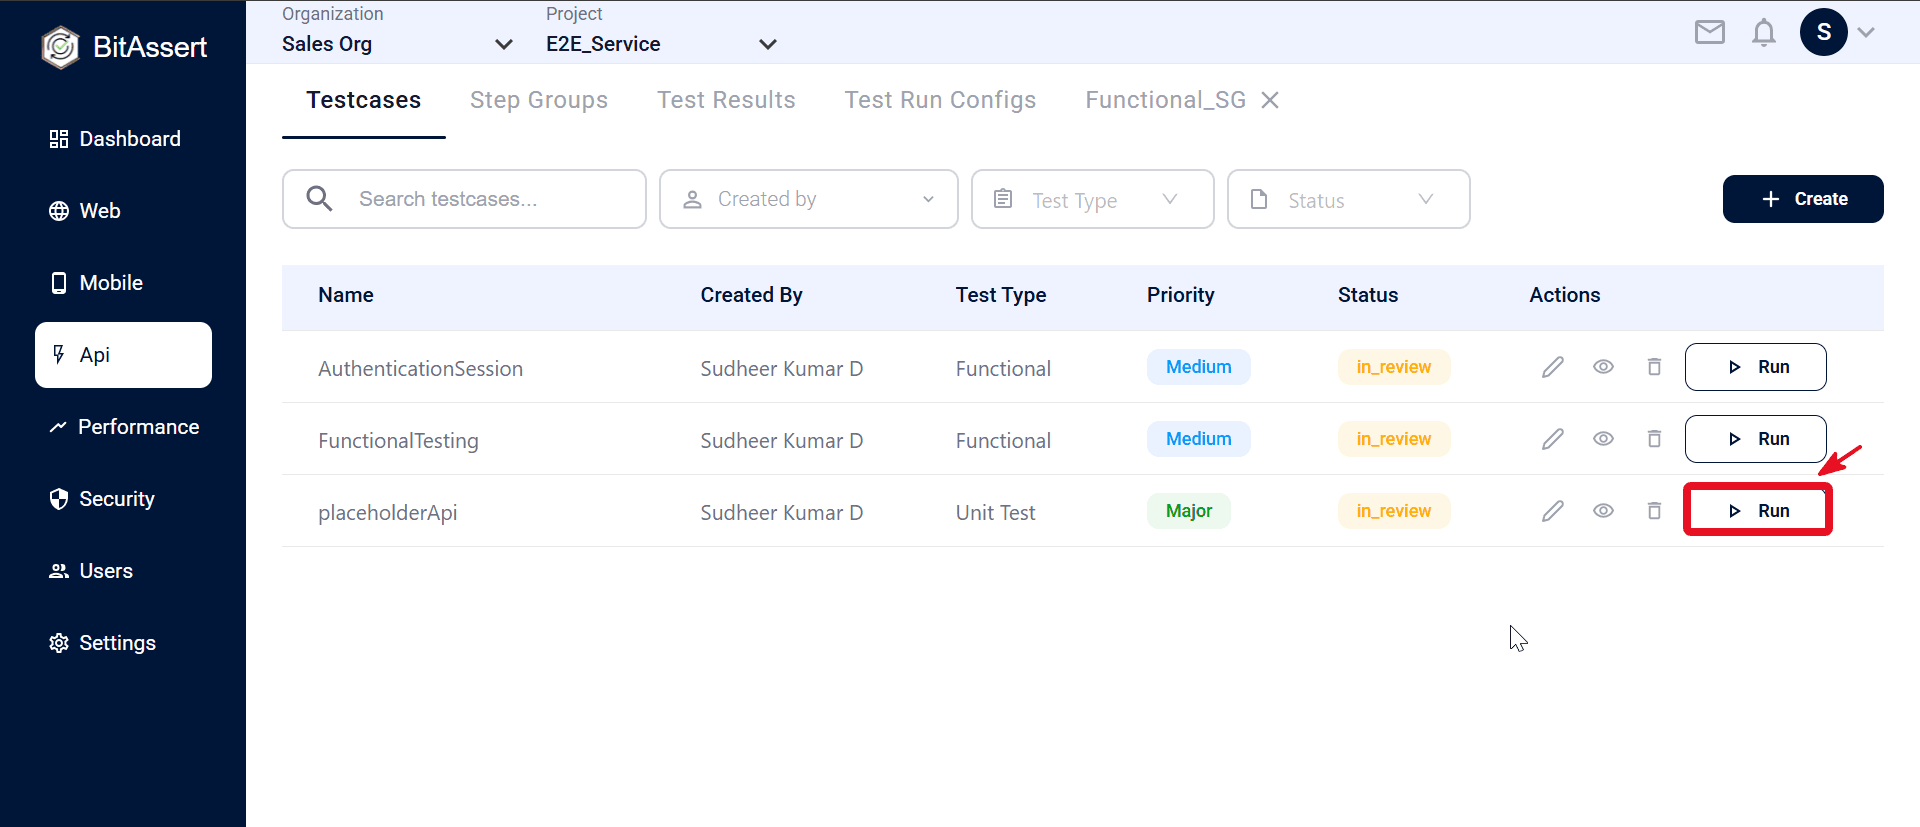The image size is (1920, 827).
Task: Click the Priority column header
Action: (x=1181, y=295)
